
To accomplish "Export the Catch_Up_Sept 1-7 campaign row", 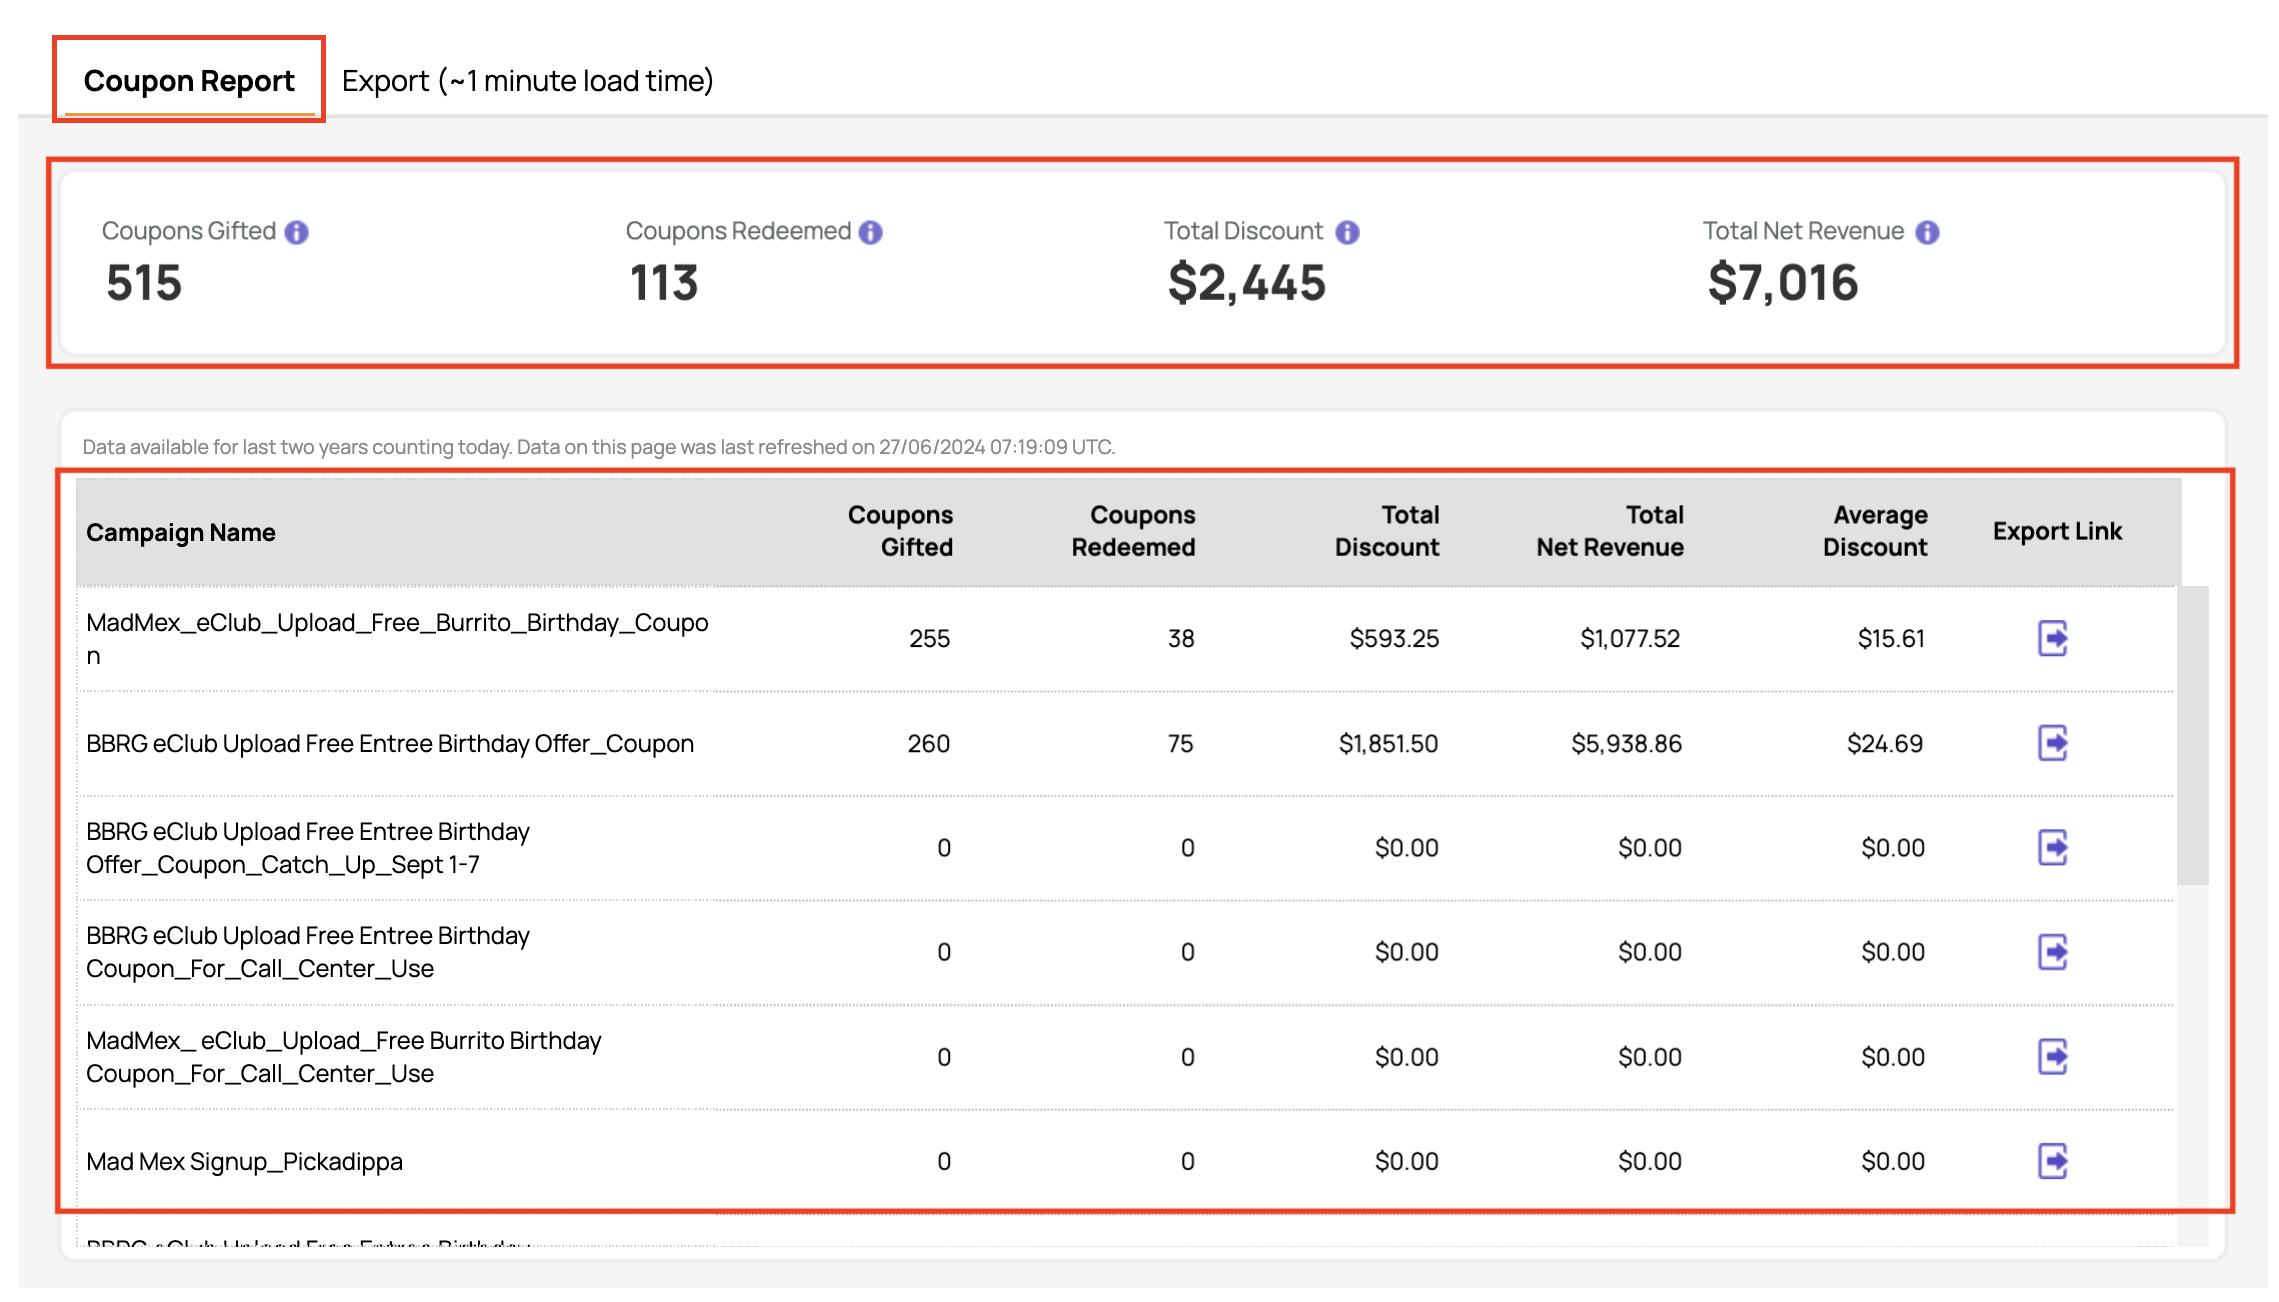I will point(2053,848).
